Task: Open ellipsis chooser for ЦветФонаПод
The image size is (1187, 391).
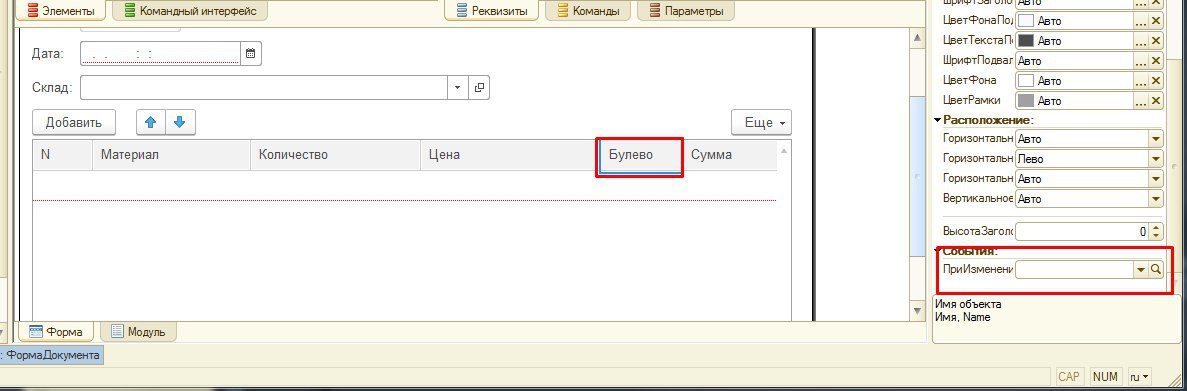Action: coord(1141,21)
